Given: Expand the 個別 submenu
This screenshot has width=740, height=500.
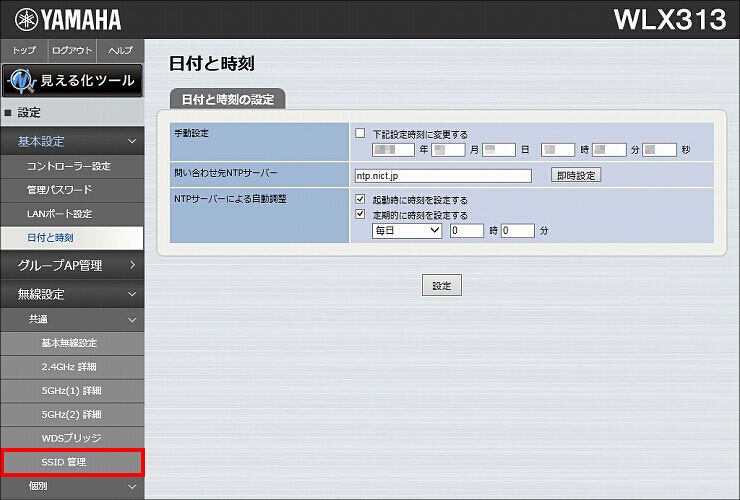Looking at the screenshot, I should [x=72, y=486].
